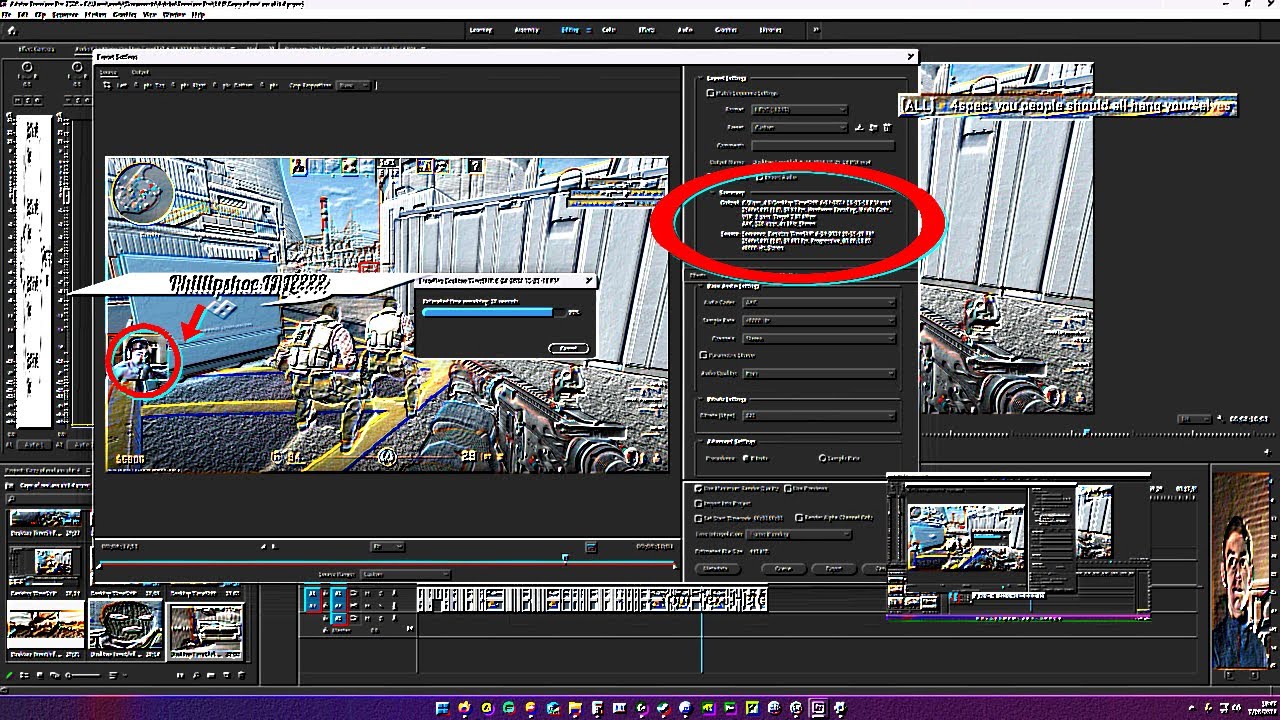Open the File menu
1280x720 pixels.
tap(8, 15)
